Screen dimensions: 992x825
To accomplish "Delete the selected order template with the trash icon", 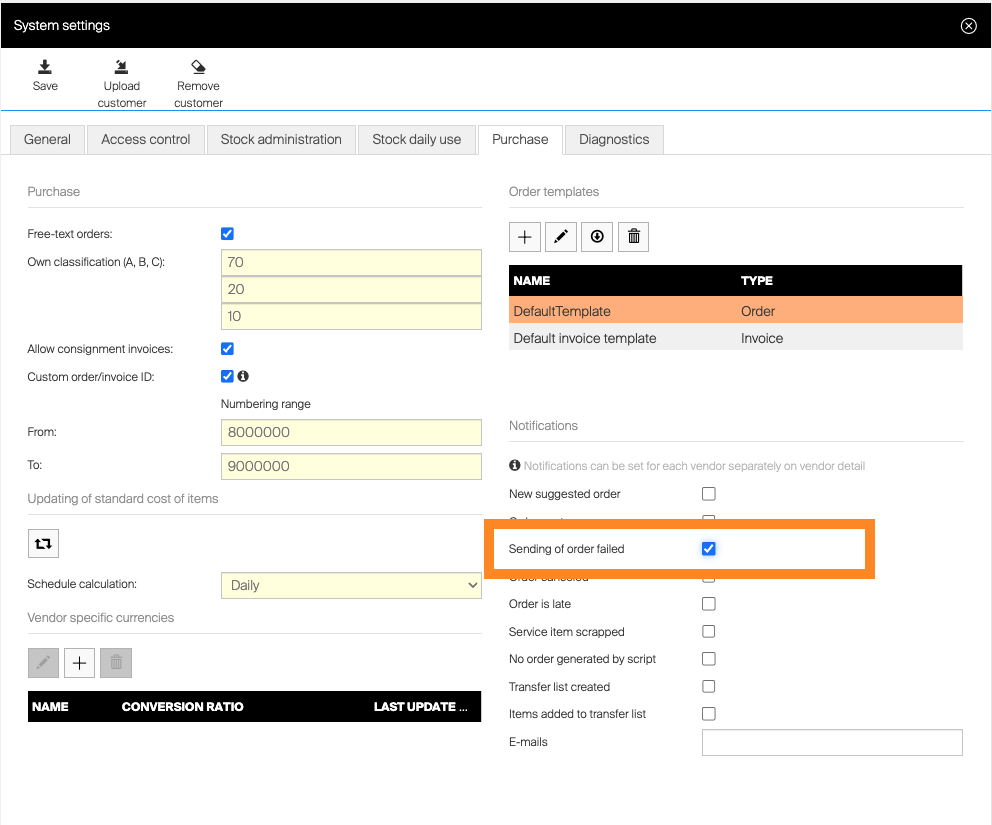I will pyautogui.click(x=633, y=237).
